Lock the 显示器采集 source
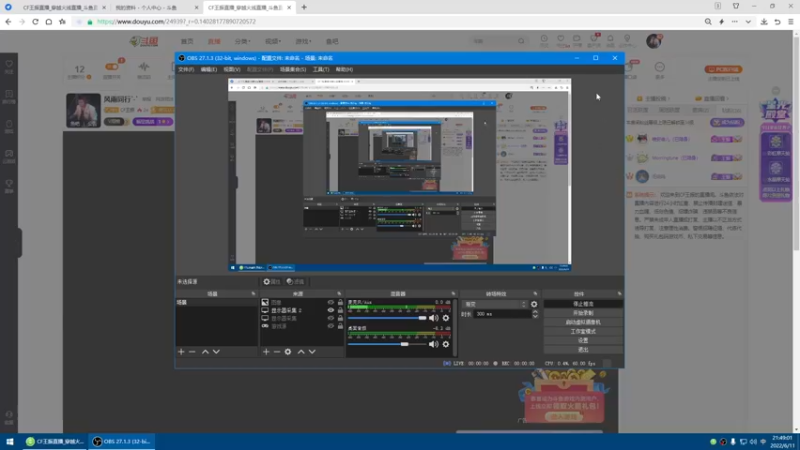 [x=340, y=318]
